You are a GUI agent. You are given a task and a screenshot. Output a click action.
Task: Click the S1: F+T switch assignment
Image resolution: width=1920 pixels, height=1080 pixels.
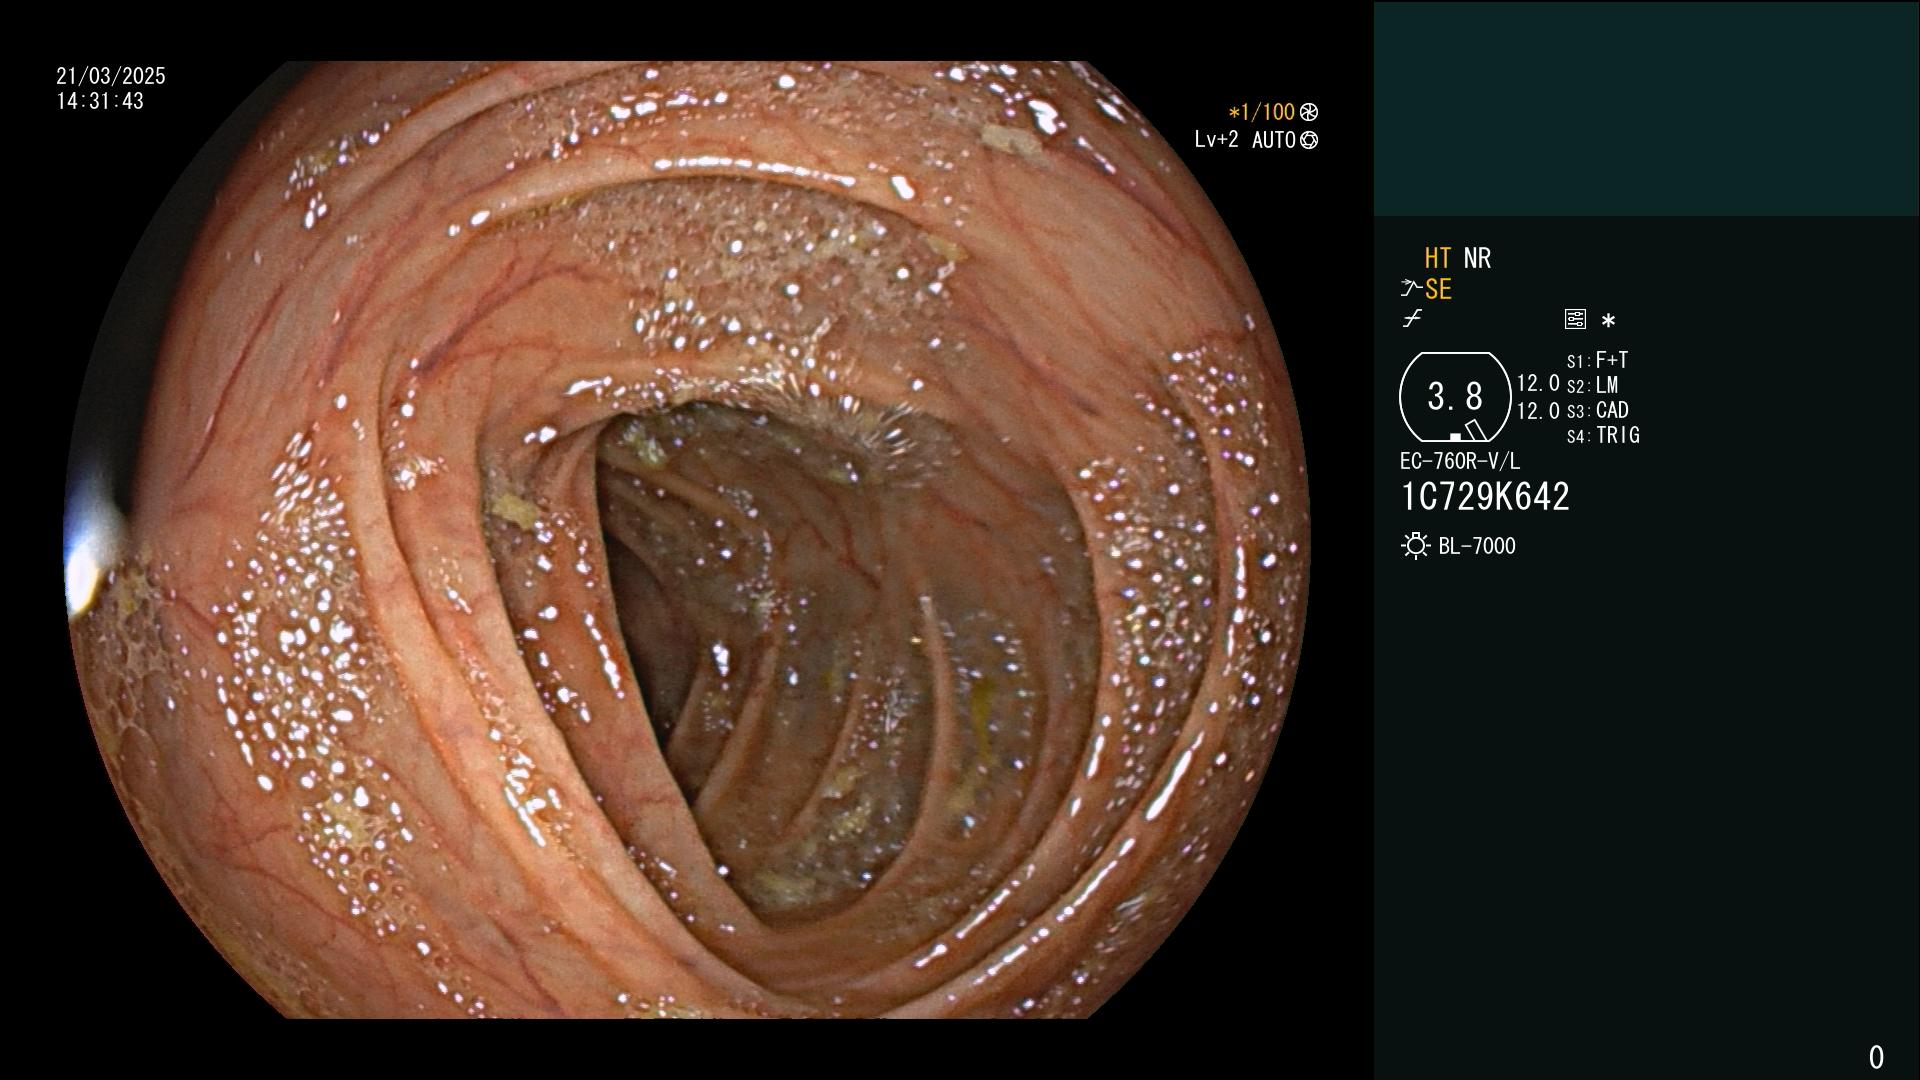[x=1597, y=360]
